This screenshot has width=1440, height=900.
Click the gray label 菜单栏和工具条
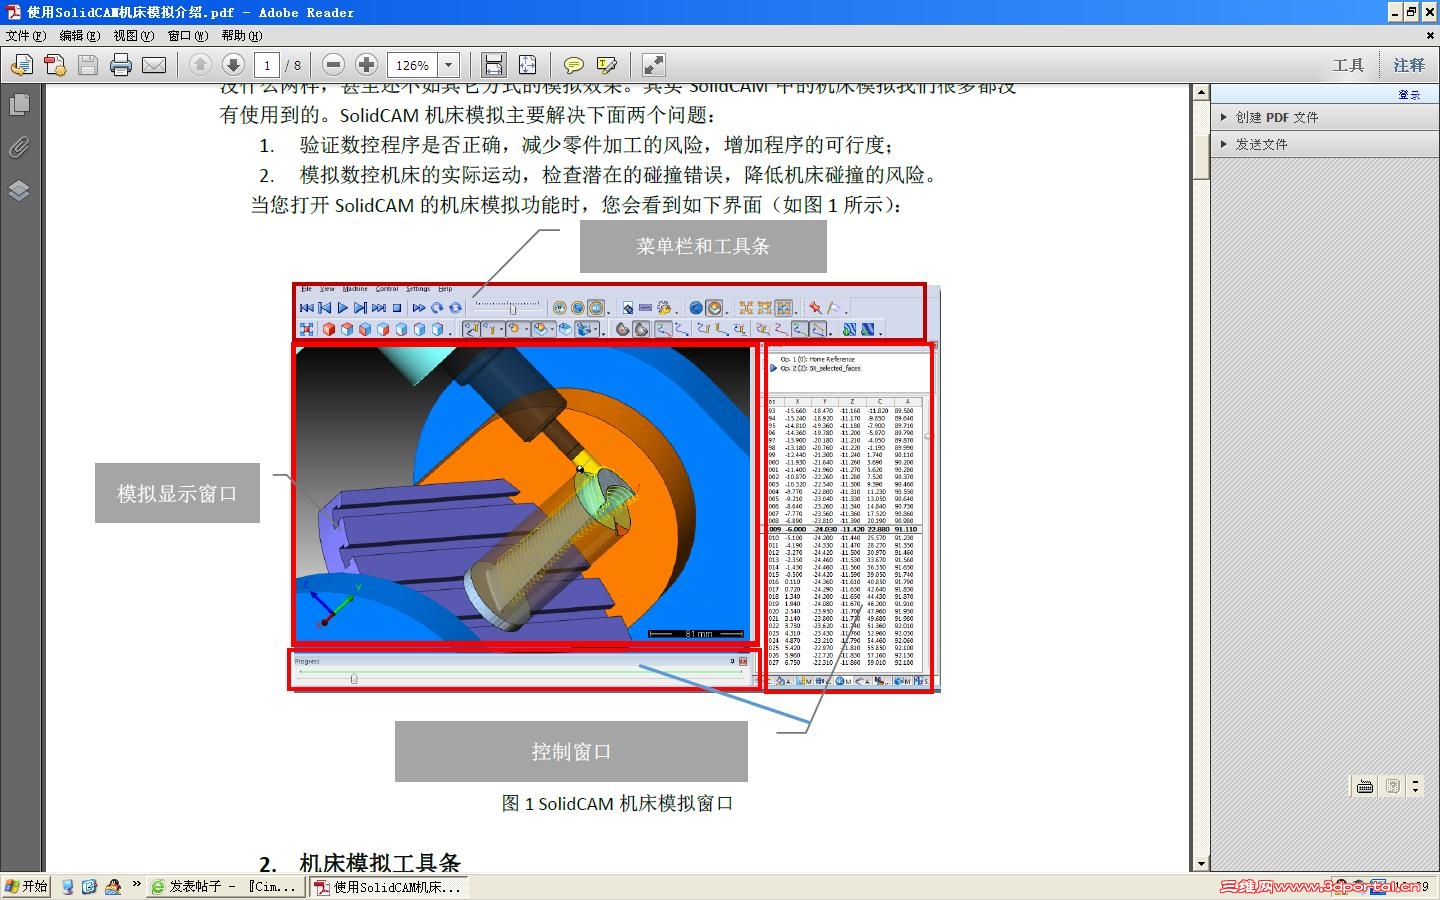coord(703,246)
